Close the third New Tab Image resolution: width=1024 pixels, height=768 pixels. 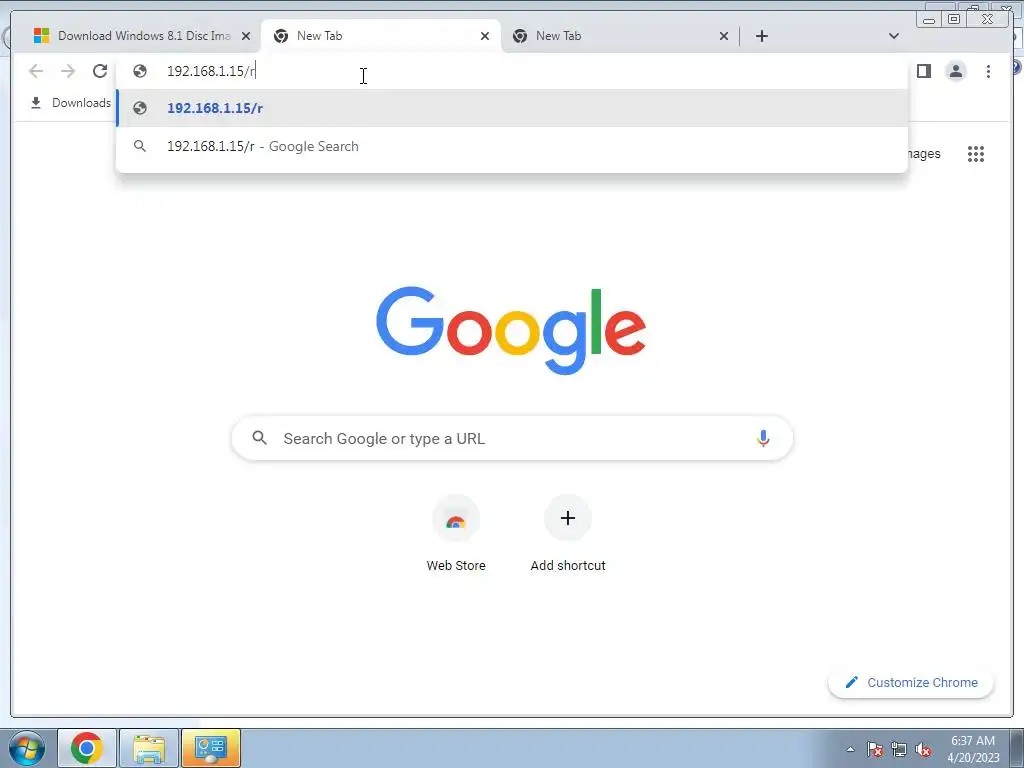[x=724, y=37]
